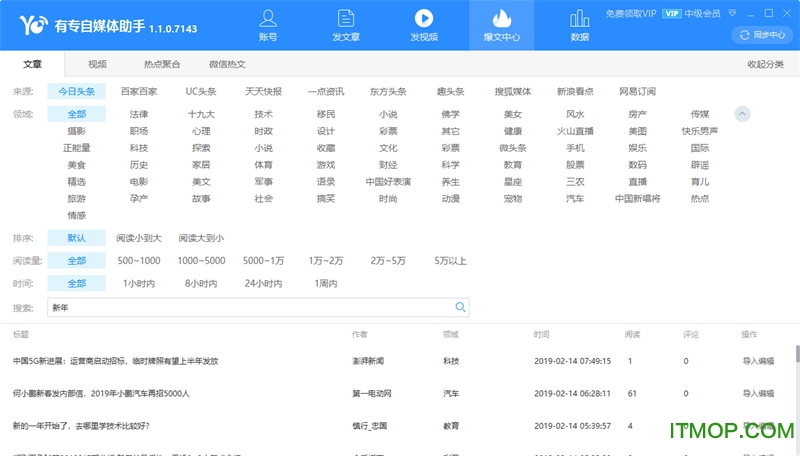Open article titled 新的一年开始了
The width and height of the screenshot is (800, 456).
[x=81, y=426]
